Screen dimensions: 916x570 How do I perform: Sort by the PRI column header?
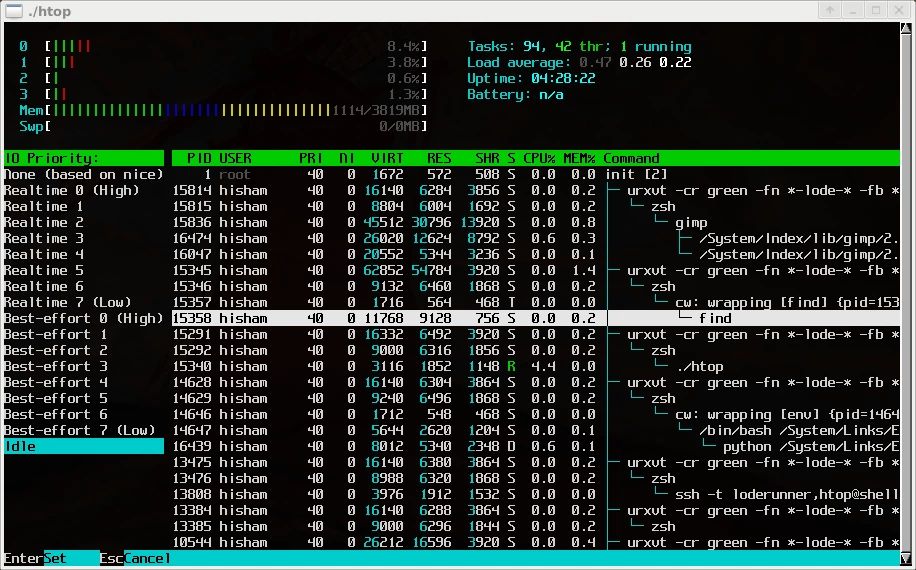(311, 158)
